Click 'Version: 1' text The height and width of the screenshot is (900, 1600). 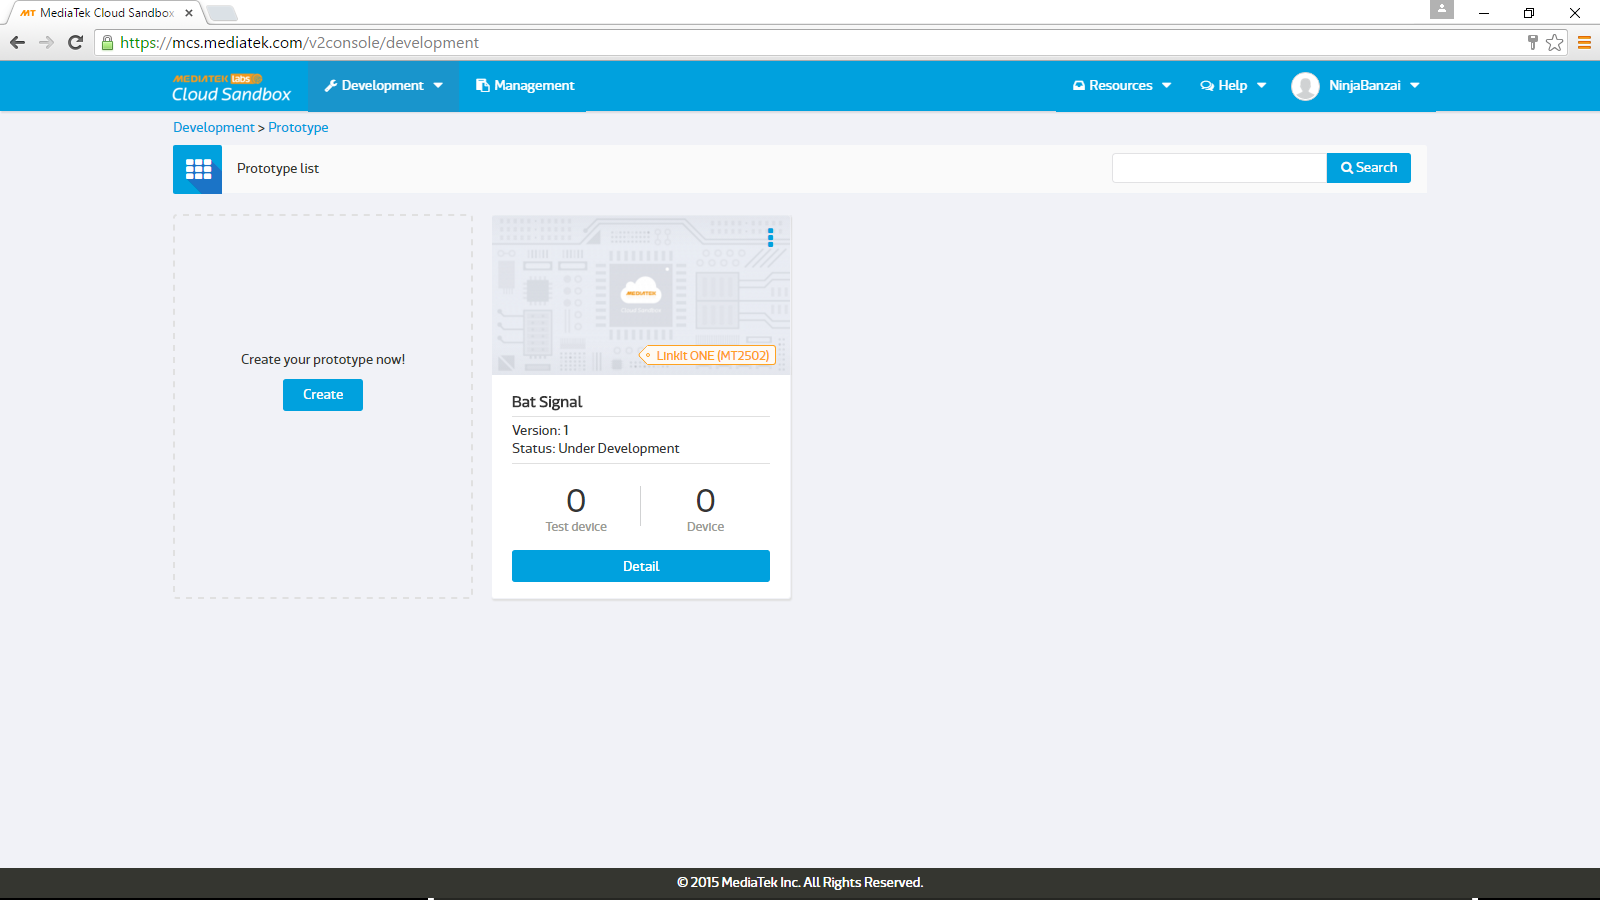pos(540,431)
